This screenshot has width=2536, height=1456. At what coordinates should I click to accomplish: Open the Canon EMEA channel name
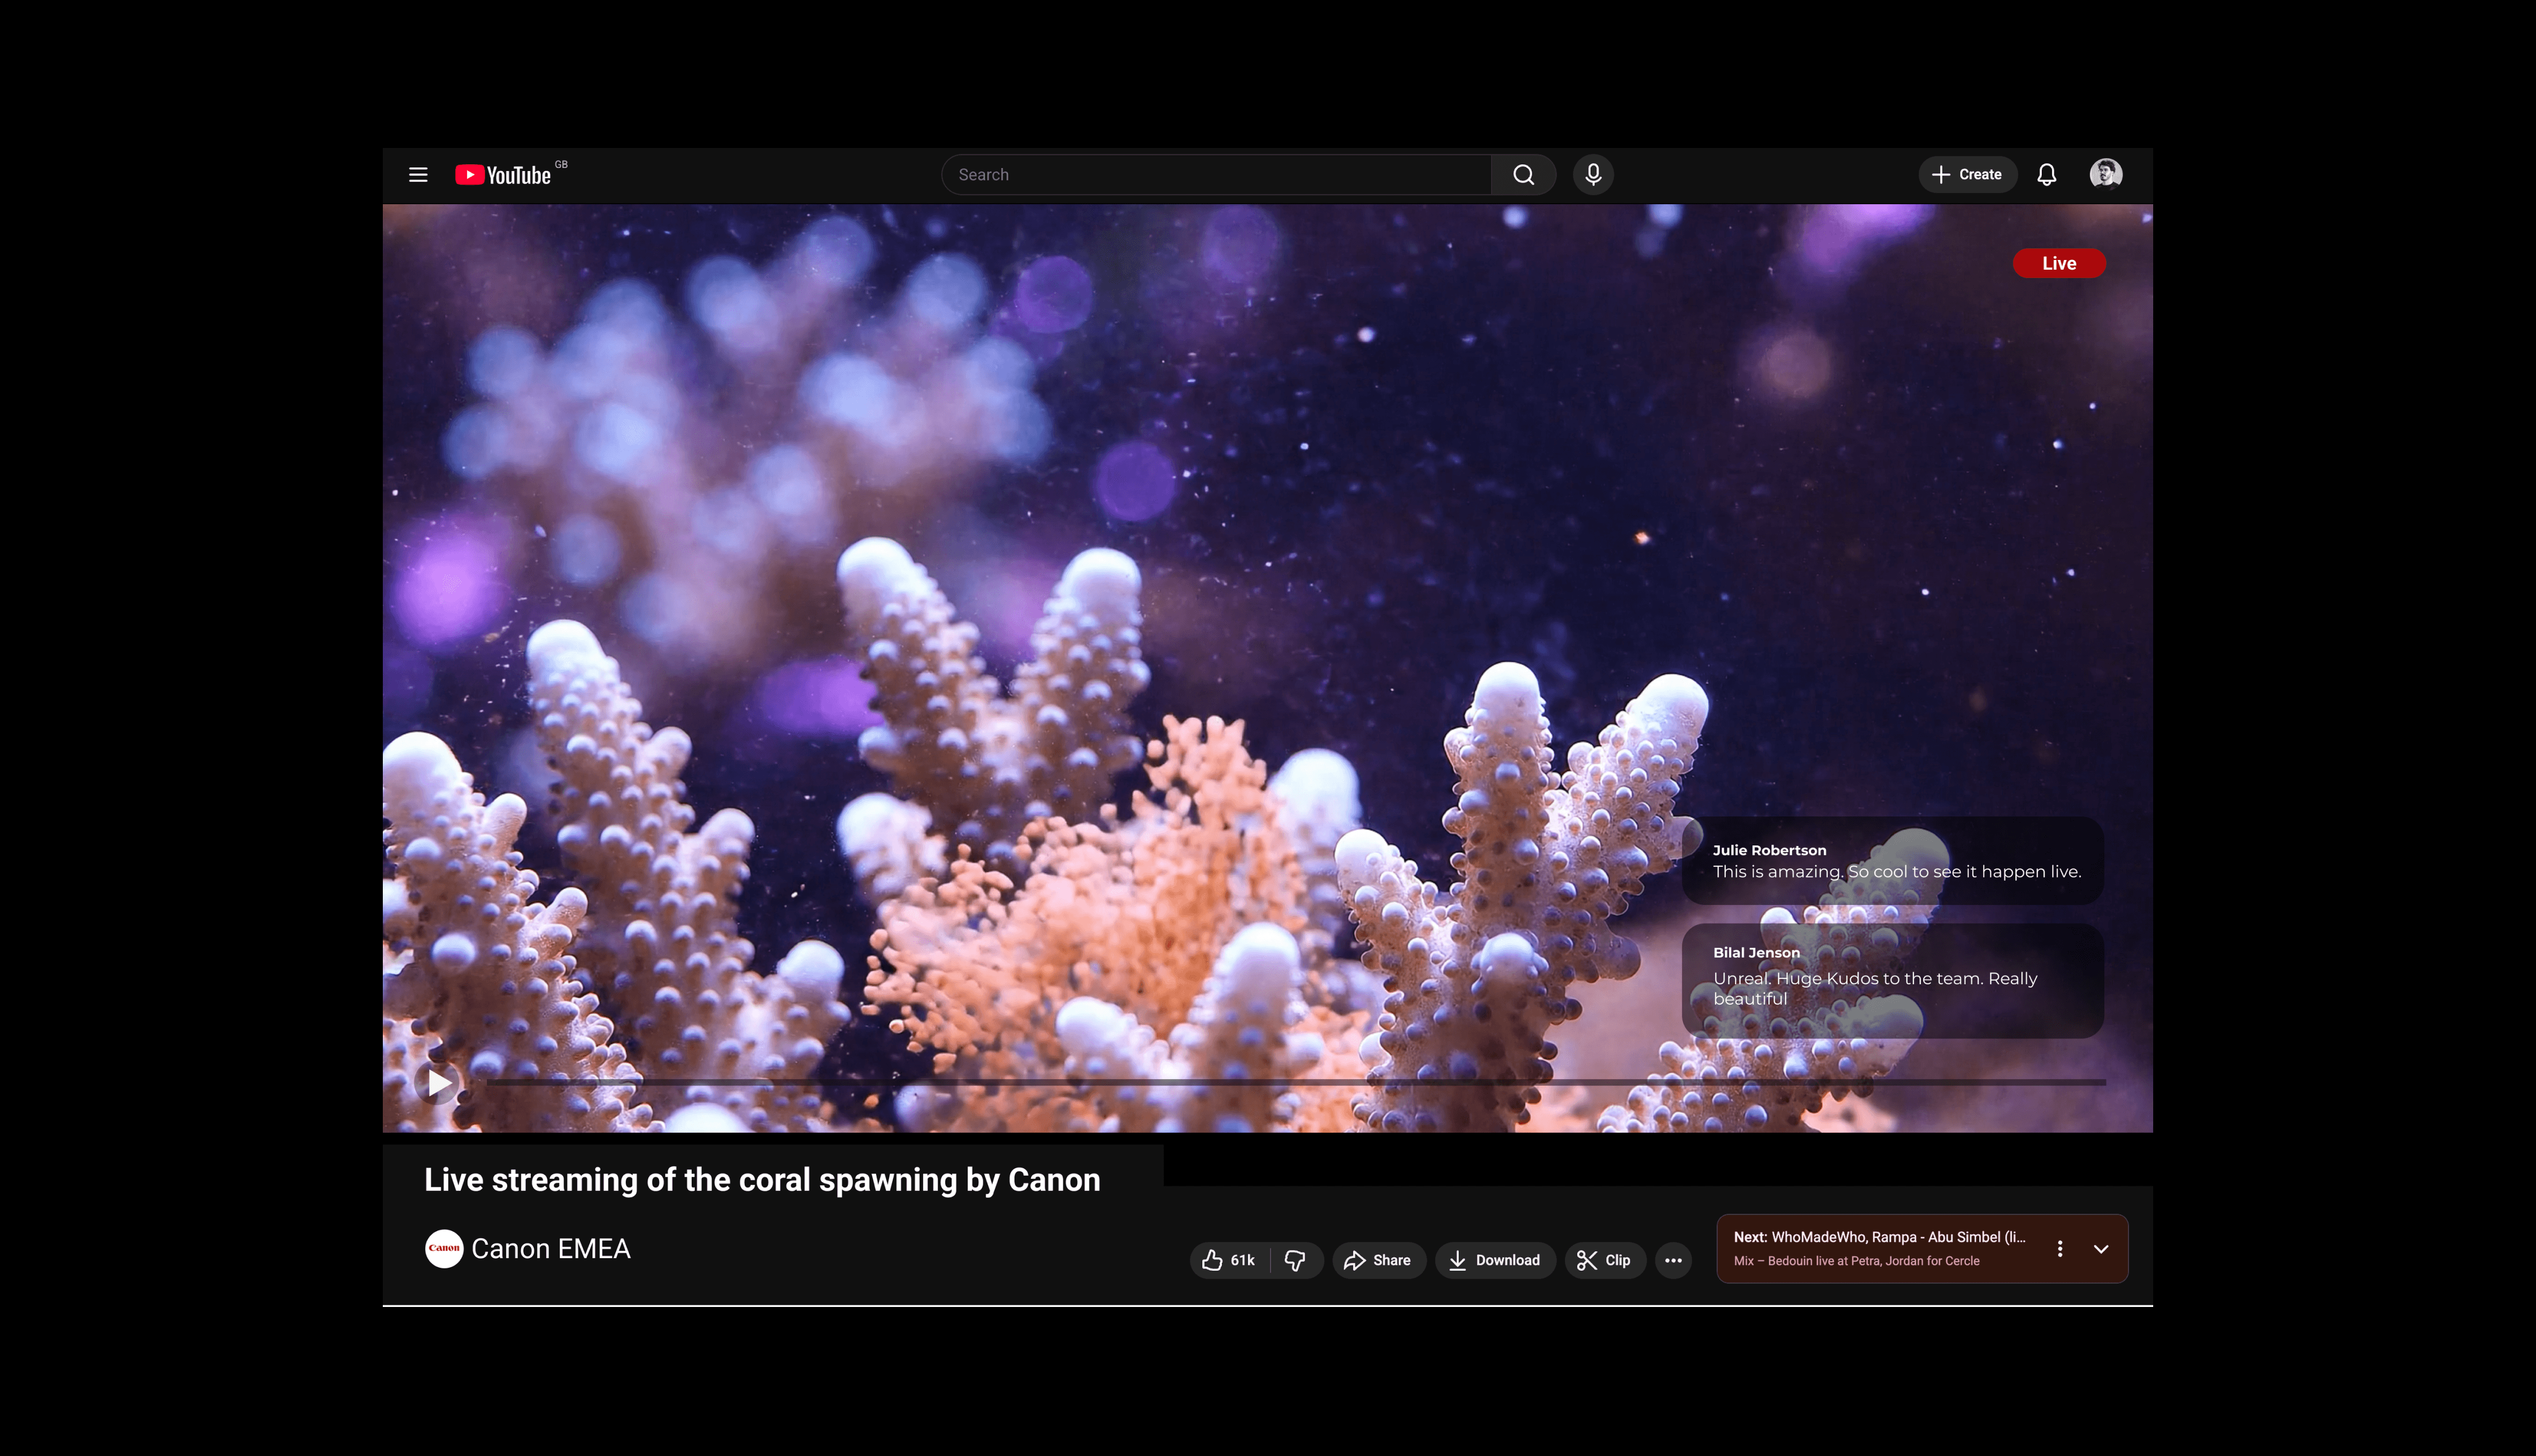point(551,1249)
